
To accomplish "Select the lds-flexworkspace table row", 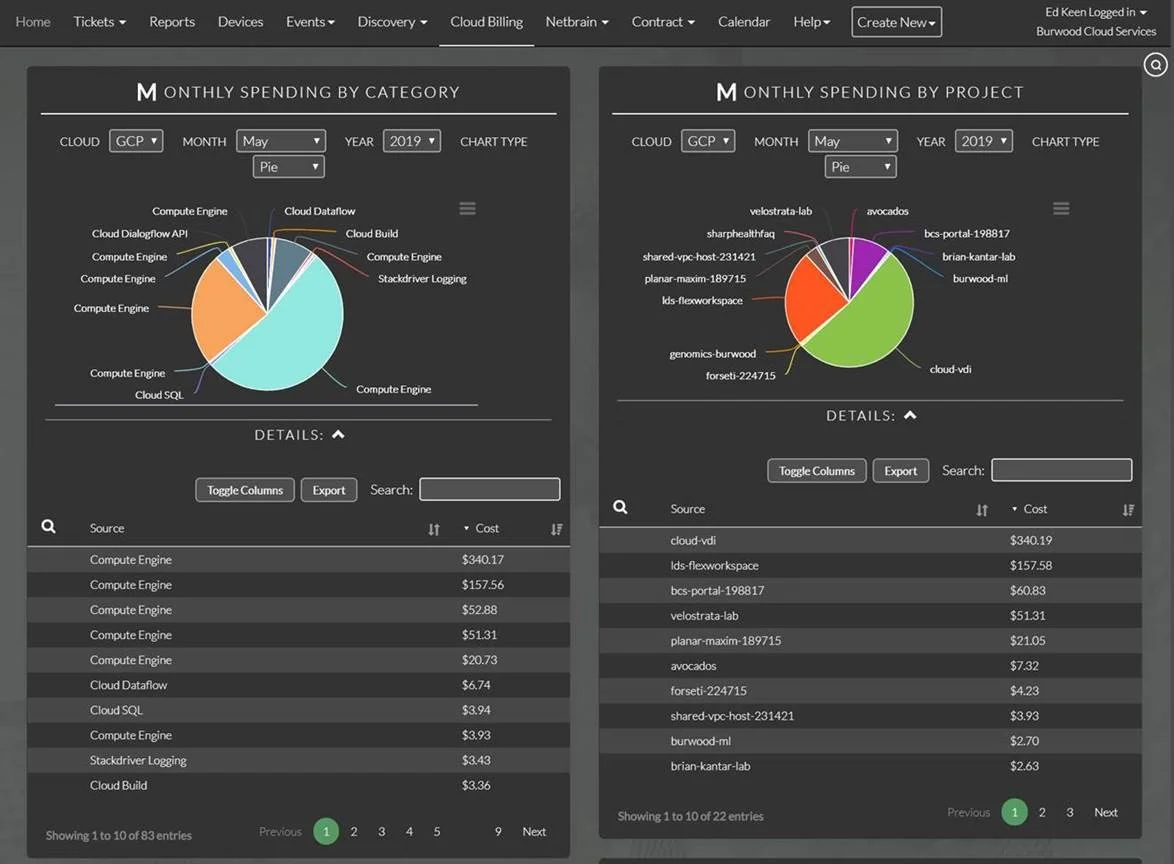I will point(870,565).
